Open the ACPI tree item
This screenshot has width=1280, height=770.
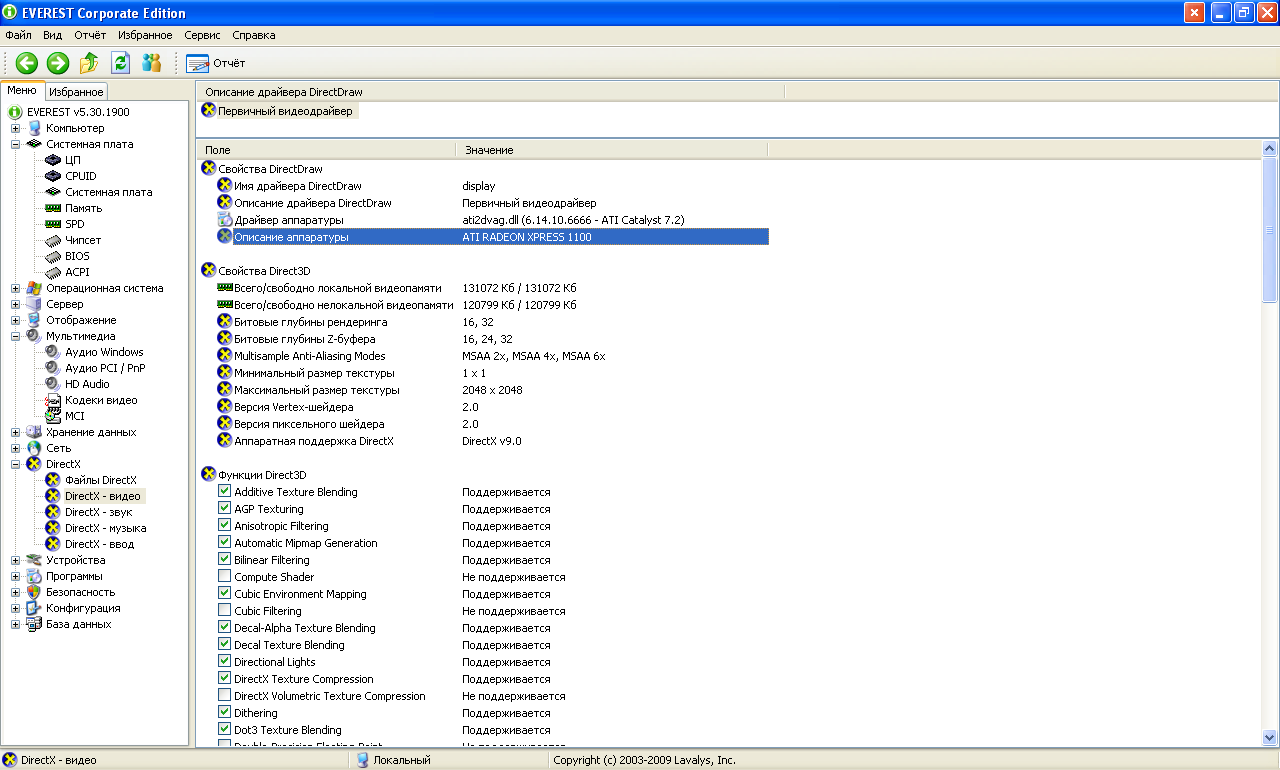pyautogui.click(x=77, y=272)
